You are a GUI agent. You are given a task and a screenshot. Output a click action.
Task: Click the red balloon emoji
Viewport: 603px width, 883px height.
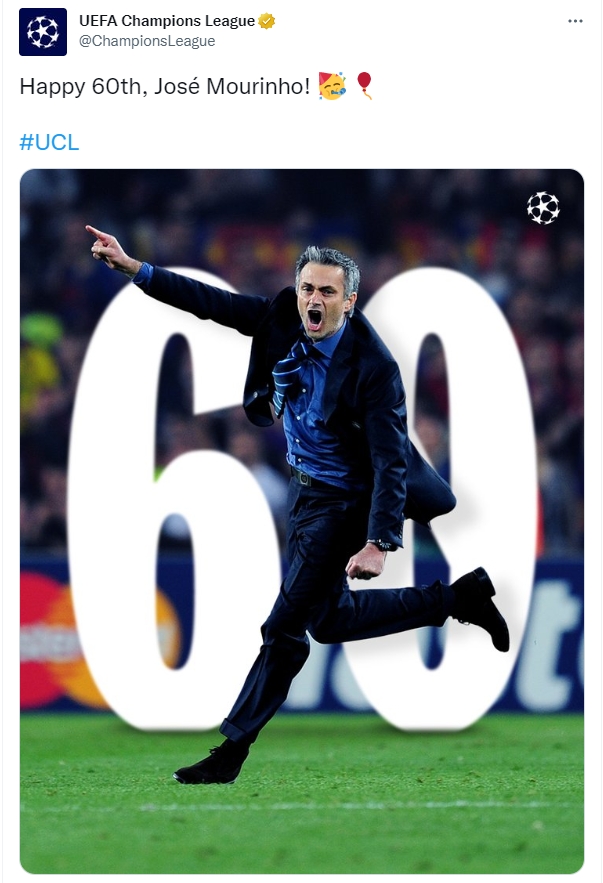pyautogui.click(x=364, y=85)
